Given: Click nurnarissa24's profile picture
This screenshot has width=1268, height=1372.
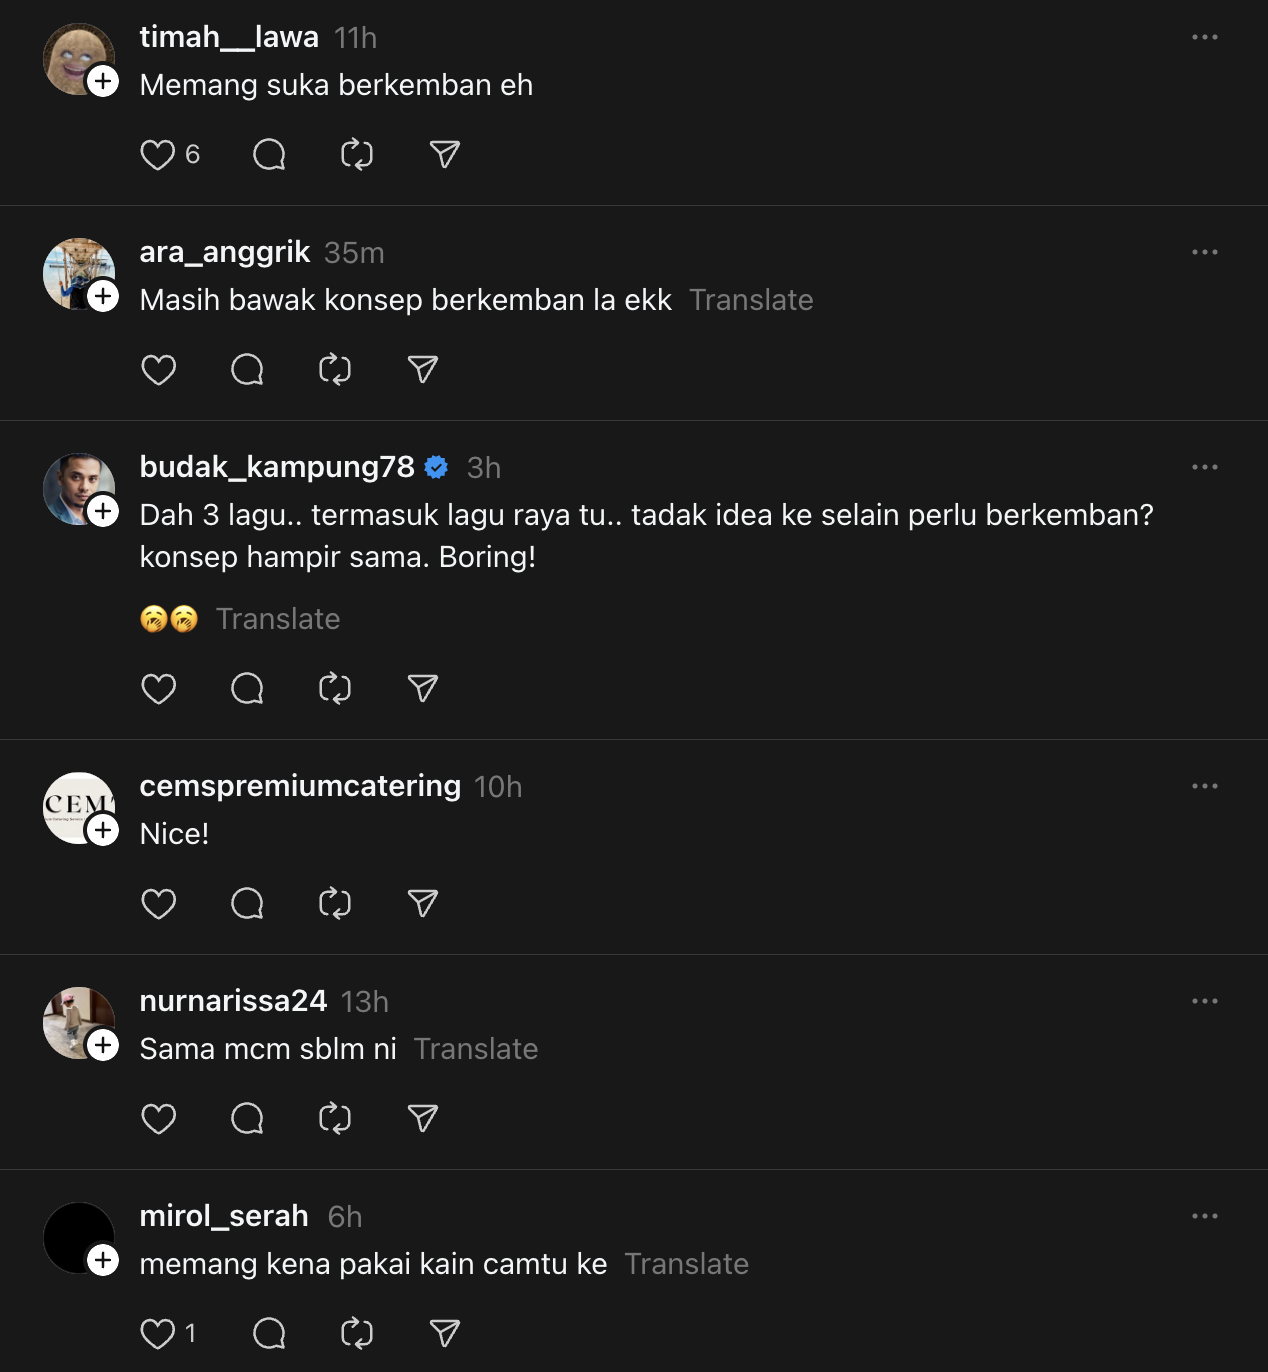Looking at the screenshot, I should click(x=74, y=1020).
